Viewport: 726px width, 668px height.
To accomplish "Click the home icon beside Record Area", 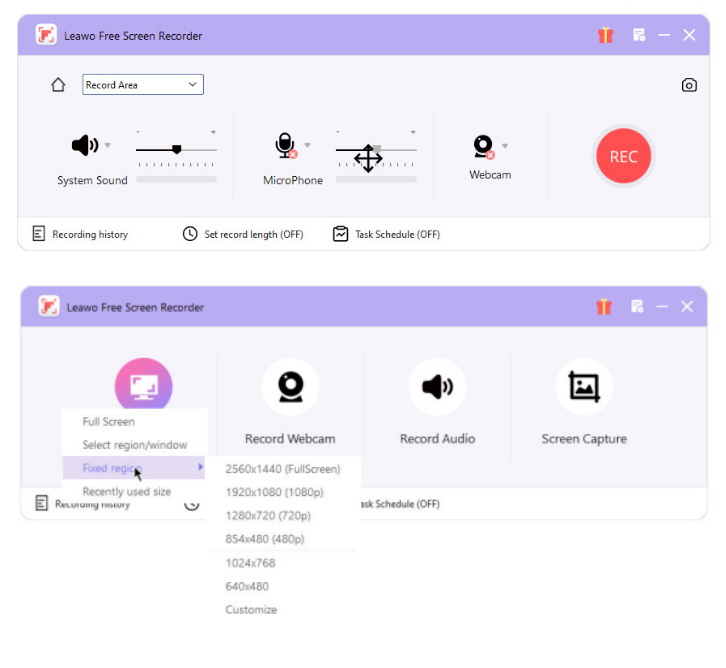I will [x=58, y=85].
